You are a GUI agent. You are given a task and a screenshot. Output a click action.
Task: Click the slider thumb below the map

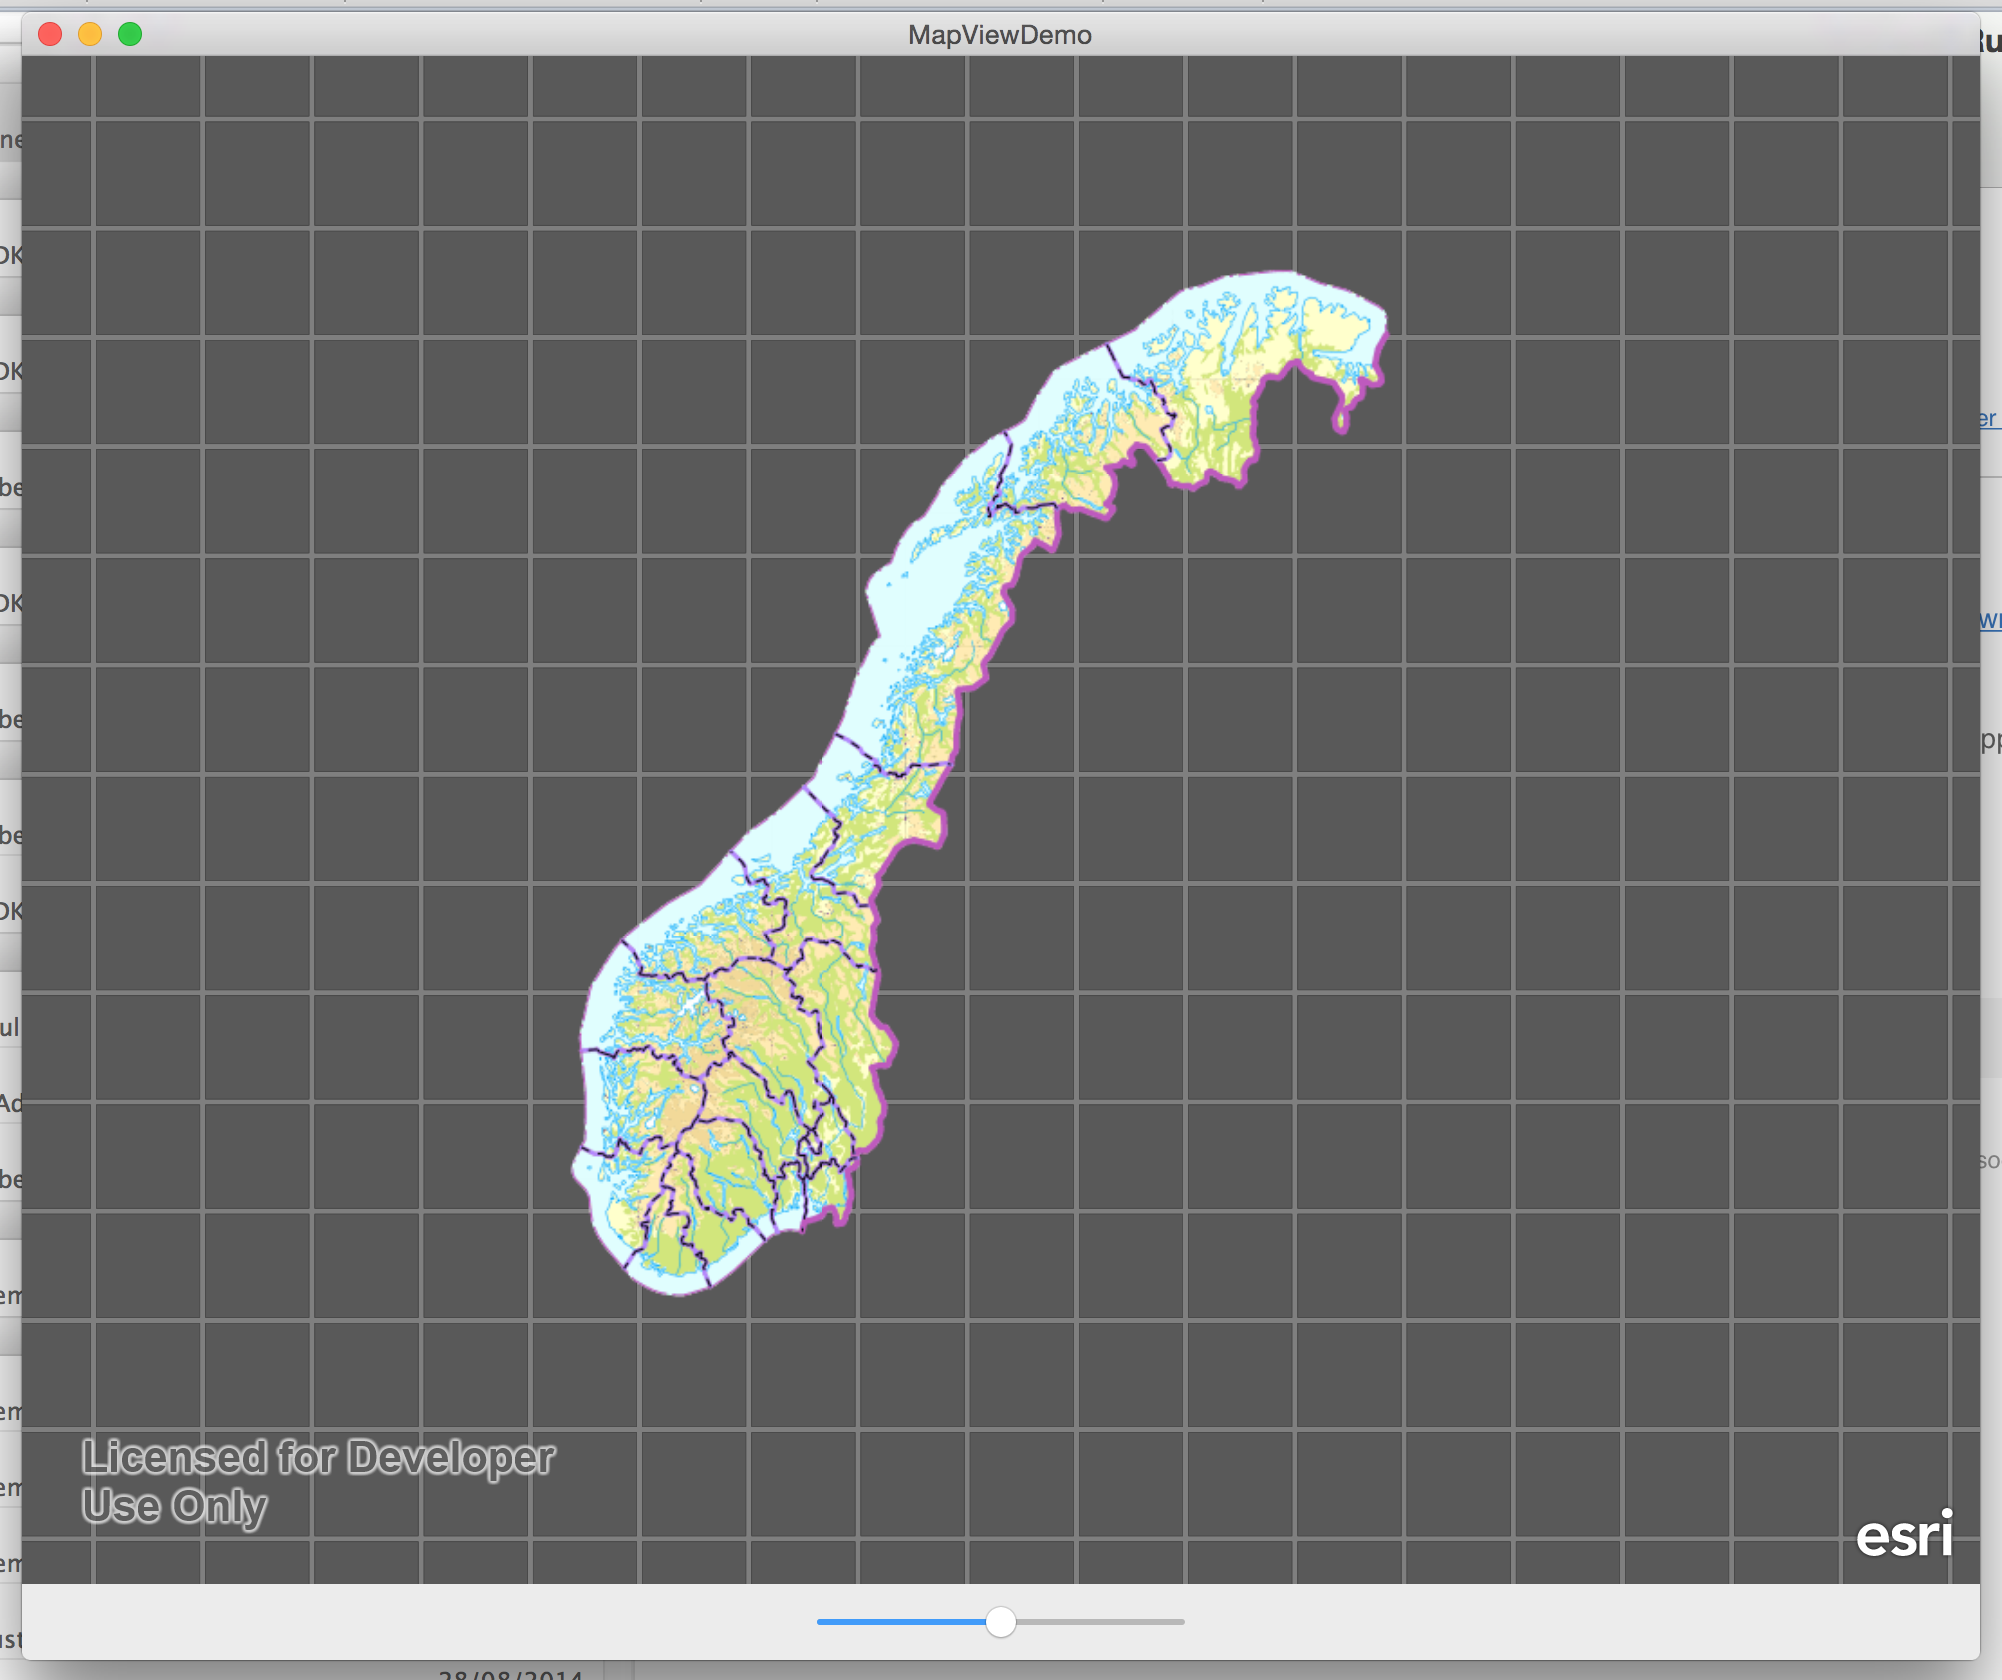pos(1000,1622)
